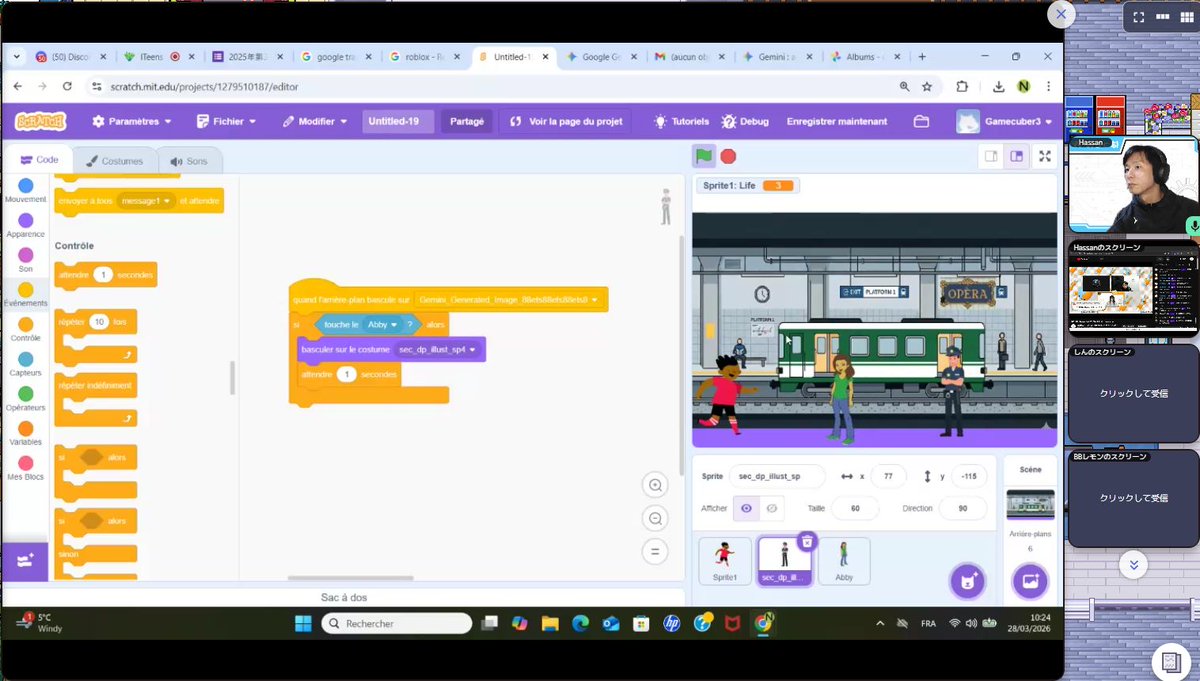Open the Gamecuber3 account menu
This screenshot has width=1200, height=681.
[x=1005, y=121]
